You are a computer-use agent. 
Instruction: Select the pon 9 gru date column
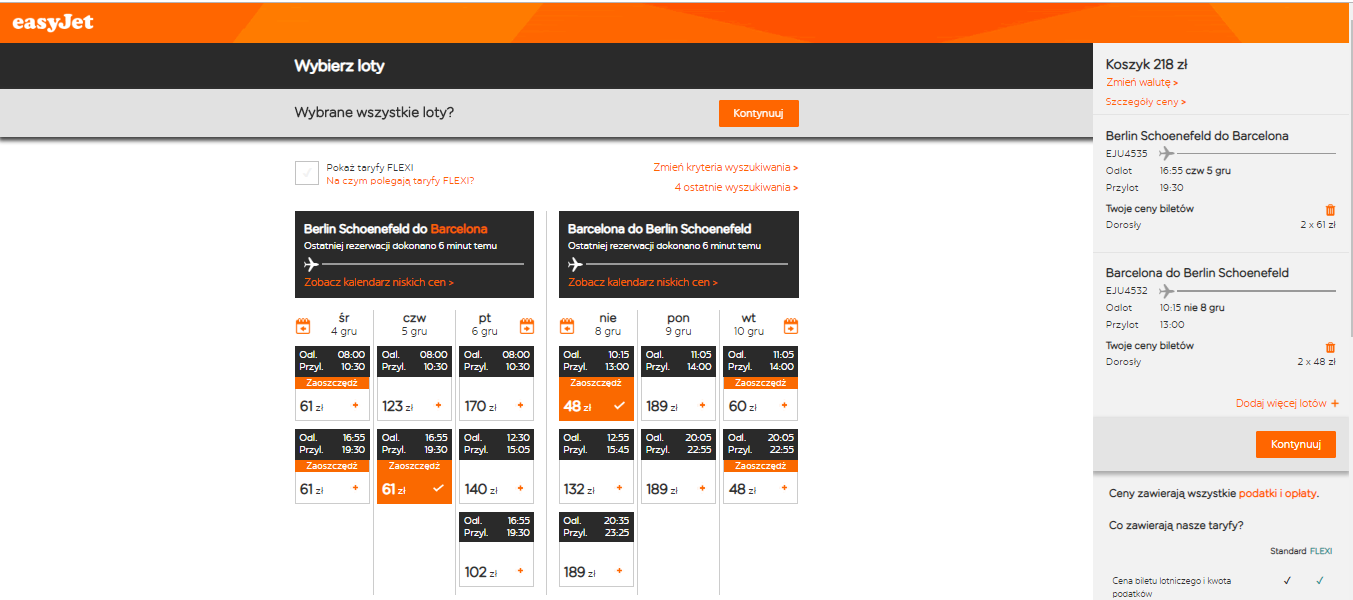[x=678, y=324]
